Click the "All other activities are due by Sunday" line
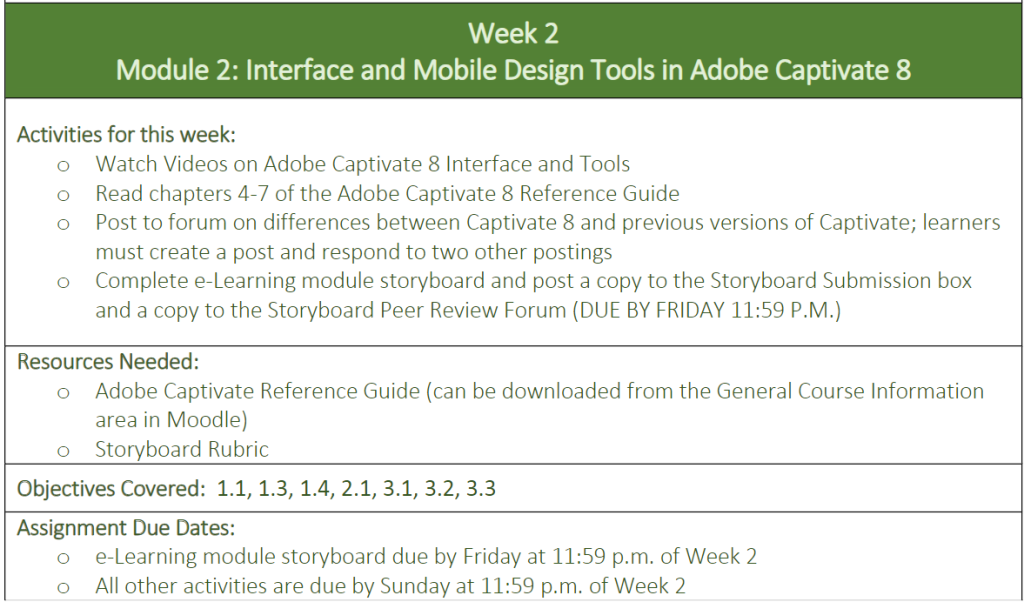 coord(390,586)
